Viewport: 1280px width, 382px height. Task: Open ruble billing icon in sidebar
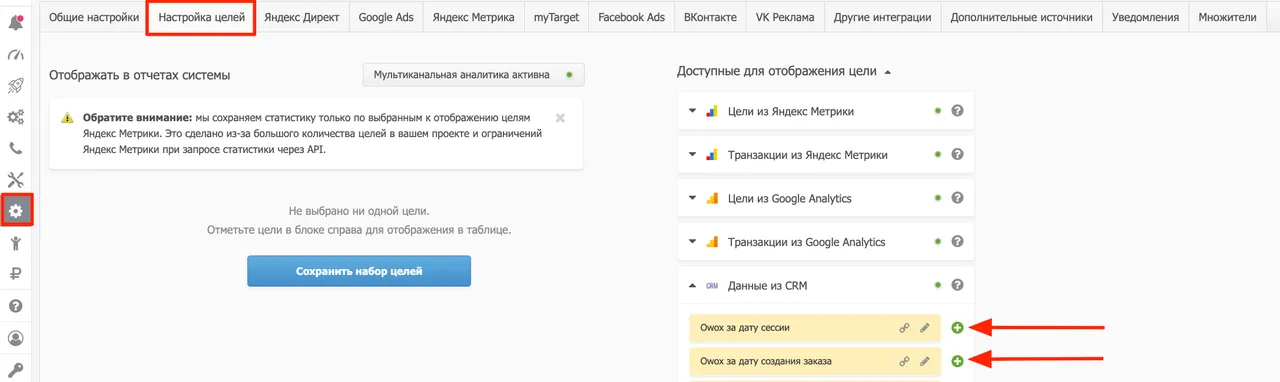pyautogui.click(x=16, y=274)
